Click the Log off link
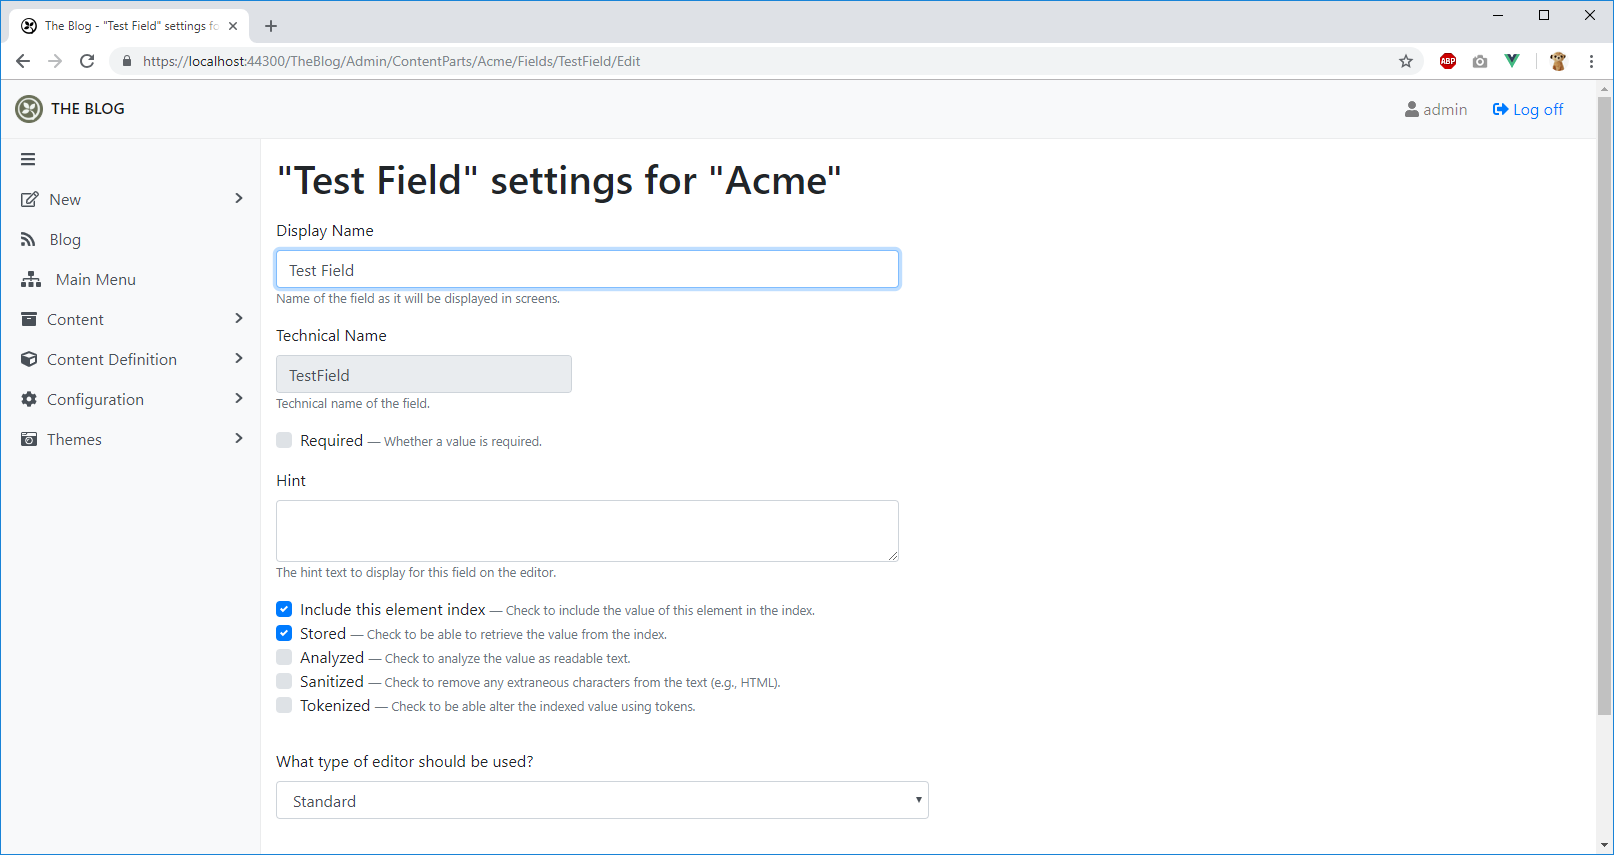Image resolution: width=1614 pixels, height=855 pixels. coord(1527,109)
